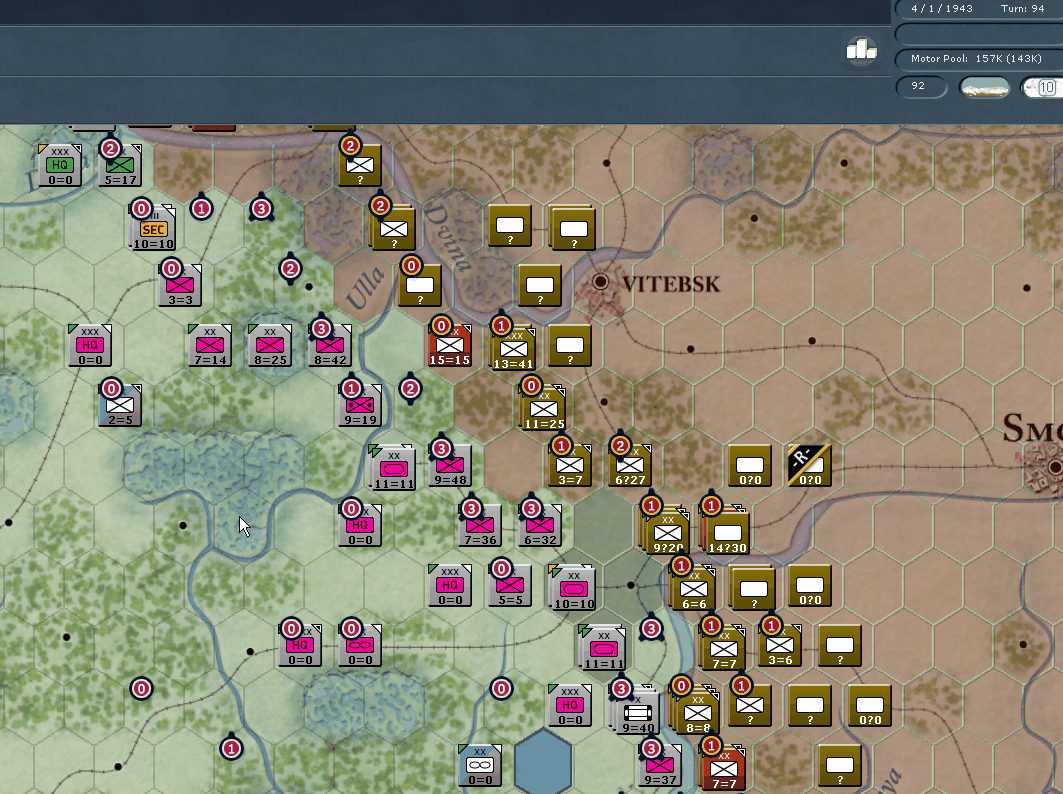Select the SEC 10=10 security unit
The width and height of the screenshot is (1063, 794).
pyautogui.click(x=153, y=229)
